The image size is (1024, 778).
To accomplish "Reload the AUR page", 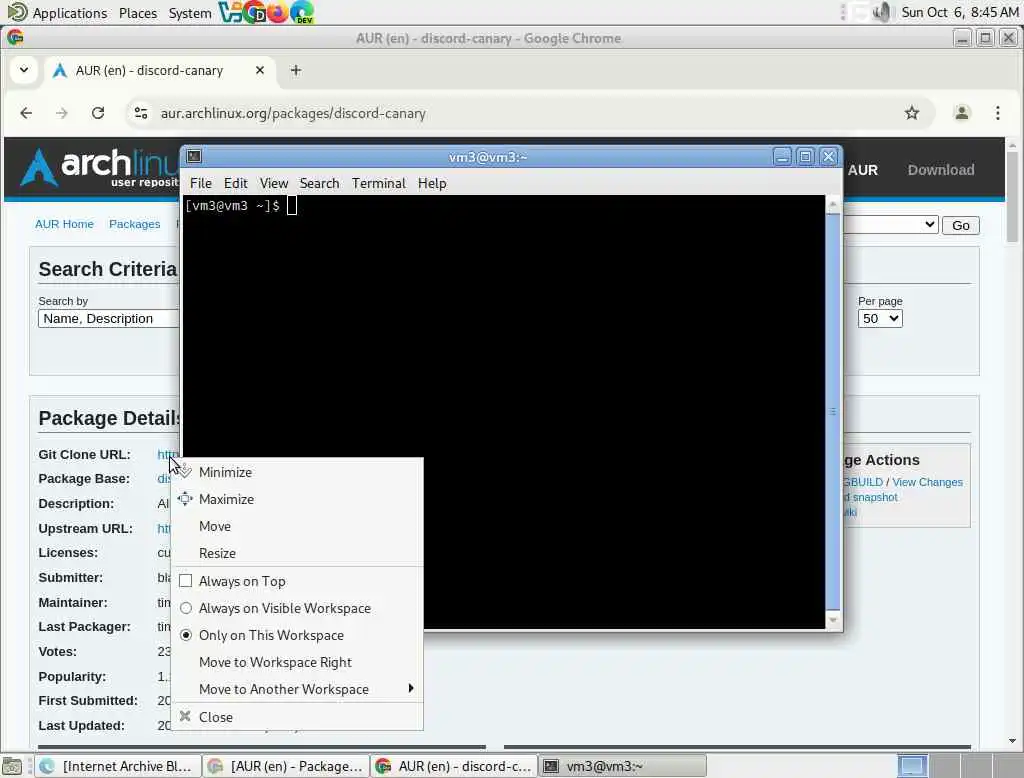I will (98, 113).
